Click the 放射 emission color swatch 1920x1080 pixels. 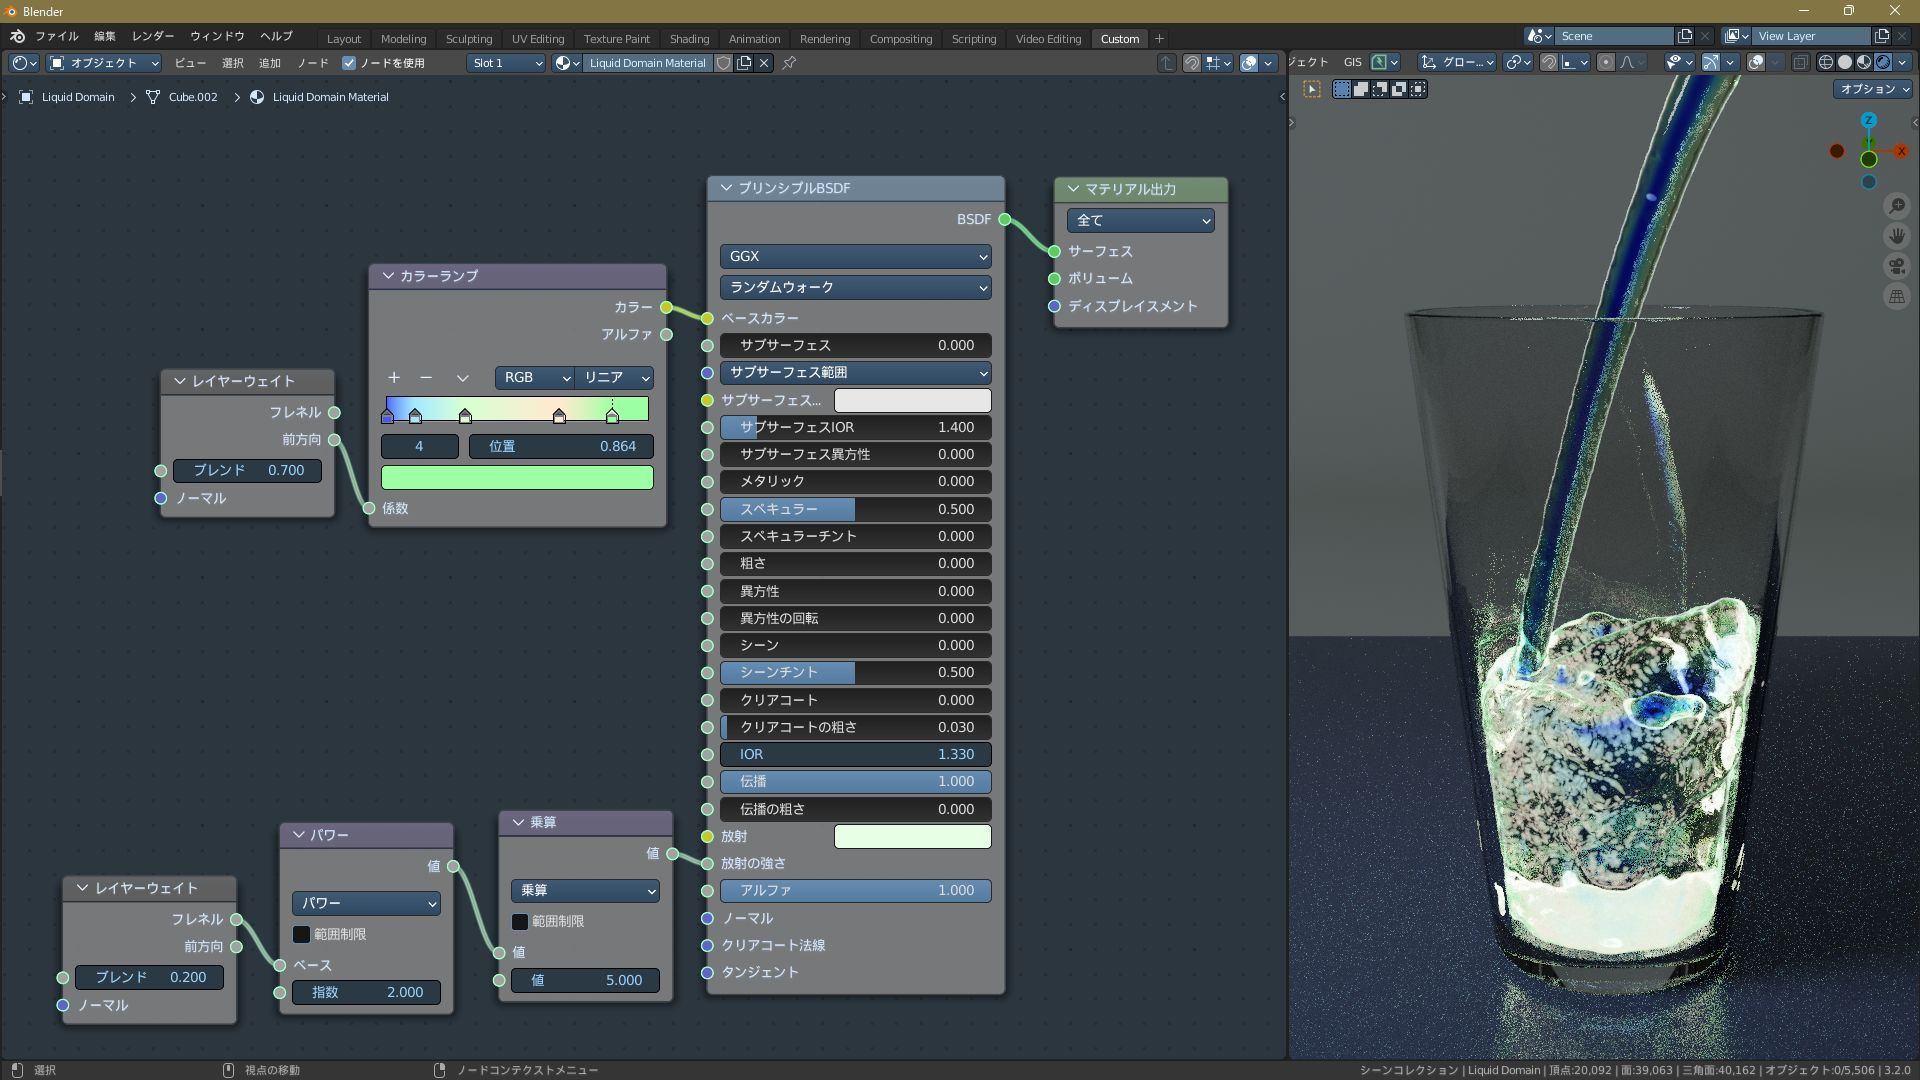[912, 836]
